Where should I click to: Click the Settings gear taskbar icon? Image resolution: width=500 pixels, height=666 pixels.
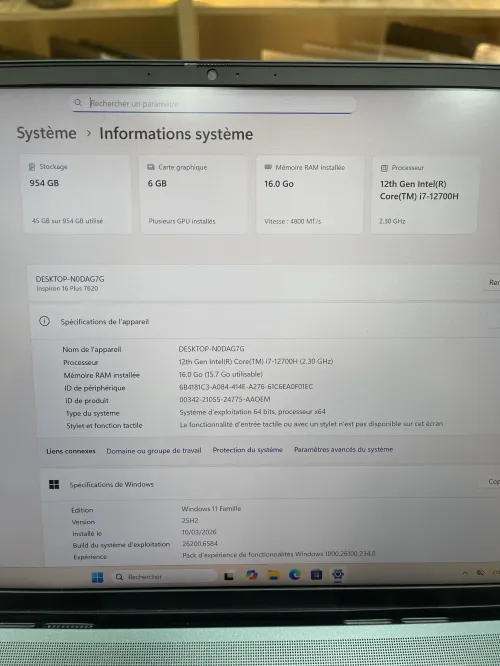[338, 574]
